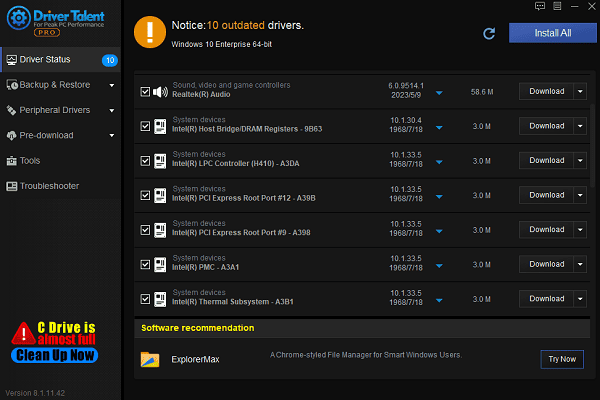The width and height of the screenshot is (600, 400).
Task: Uncheck the Intel(R) PMC - A3A1 checkbox
Action: click(145, 264)
